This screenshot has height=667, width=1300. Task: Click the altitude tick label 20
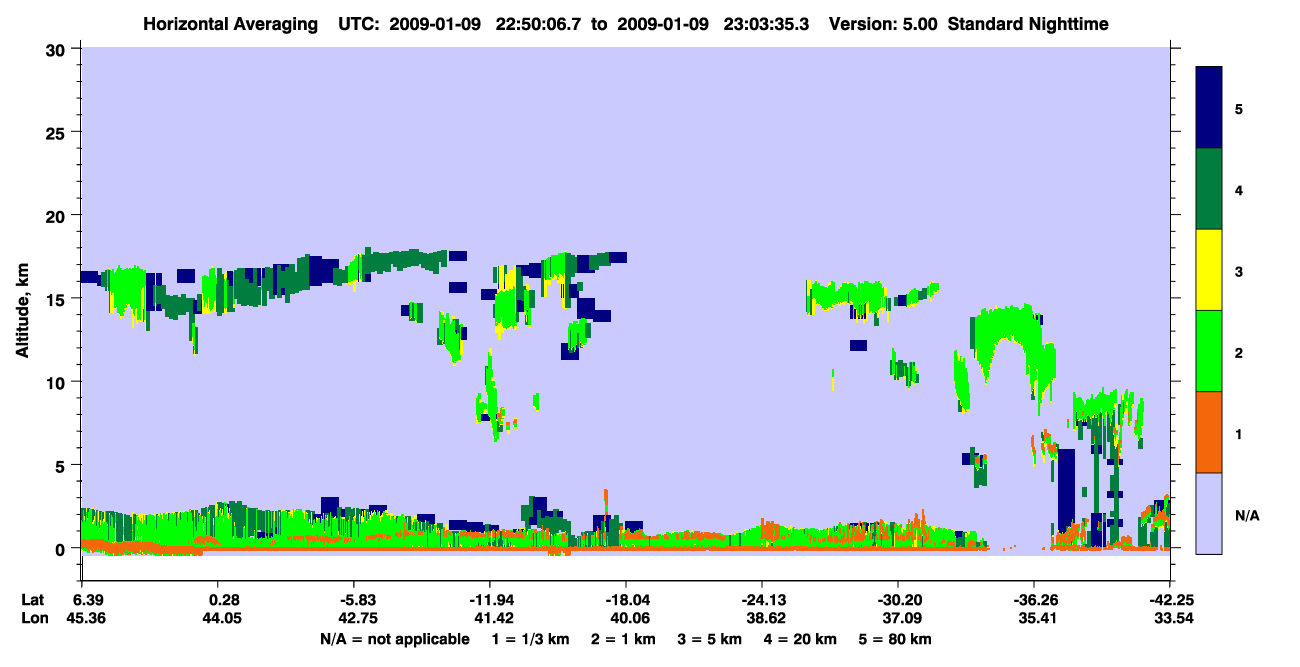pos(57,216)
